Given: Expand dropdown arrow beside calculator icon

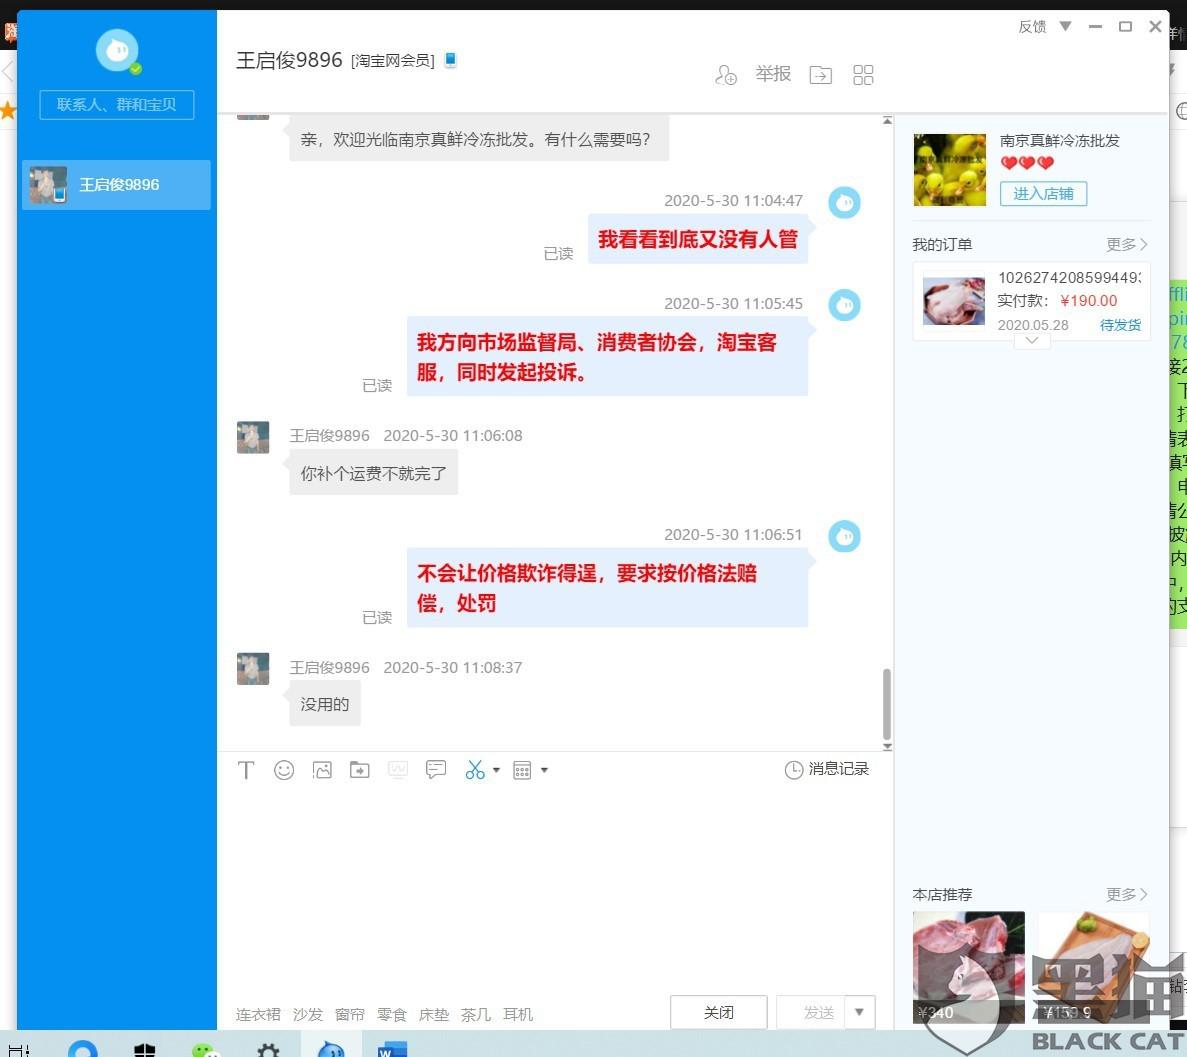Looking at the screenshot, I should pos(544,770).
